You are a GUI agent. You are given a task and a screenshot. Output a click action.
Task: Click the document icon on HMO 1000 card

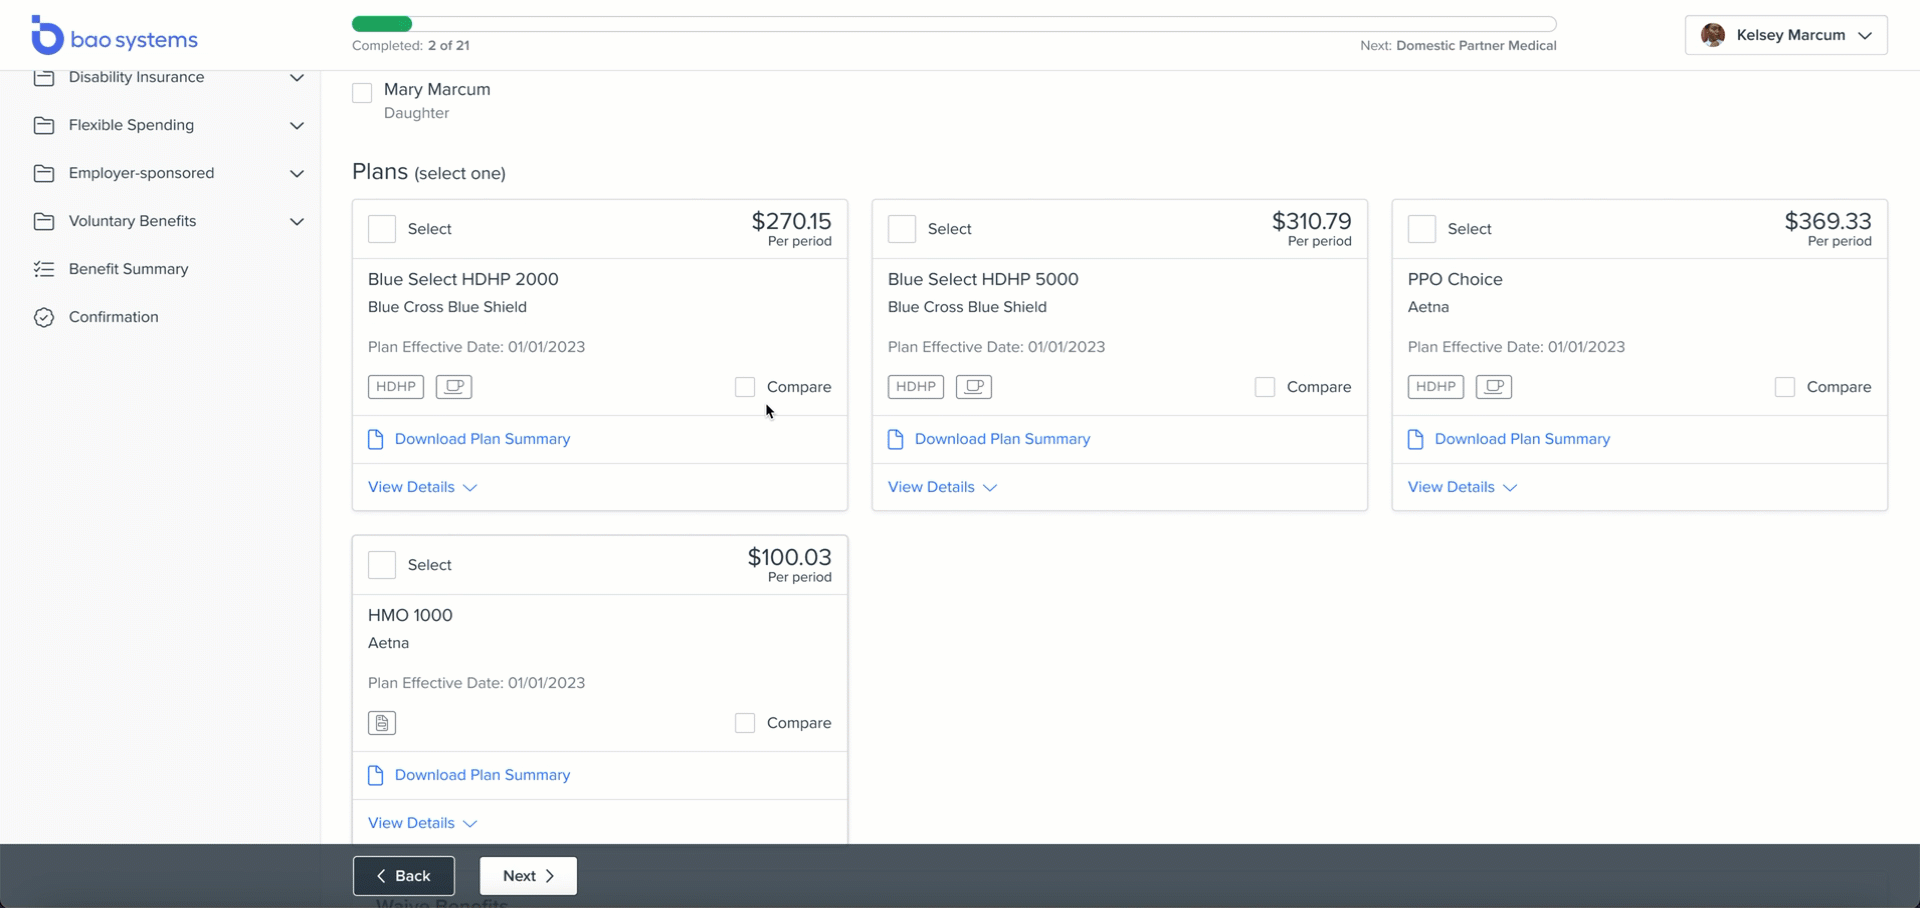382,723
